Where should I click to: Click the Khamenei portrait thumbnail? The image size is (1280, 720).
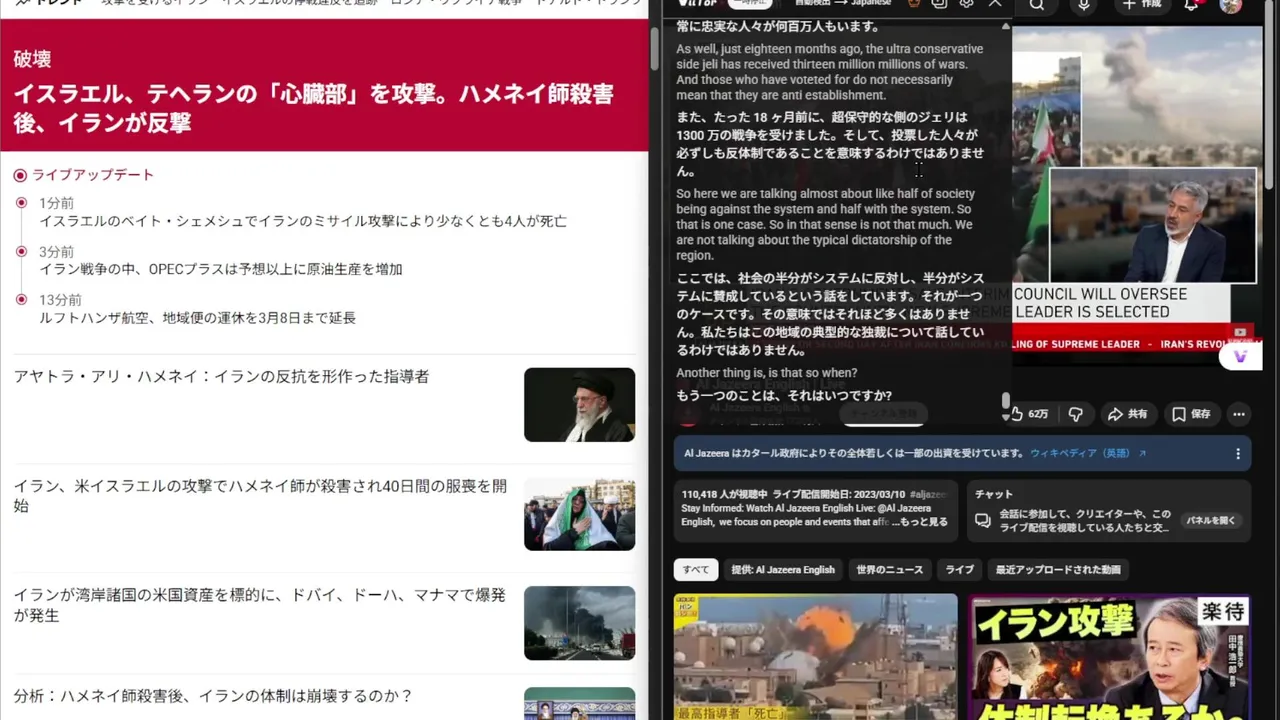point(579,404)
